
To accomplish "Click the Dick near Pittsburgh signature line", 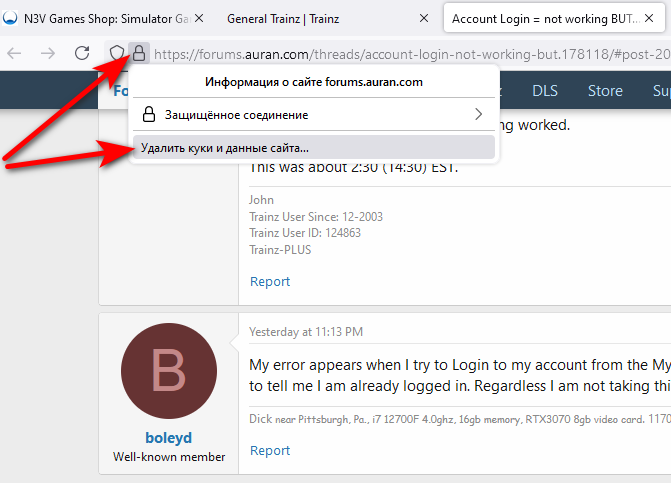I will click(460, 419).
